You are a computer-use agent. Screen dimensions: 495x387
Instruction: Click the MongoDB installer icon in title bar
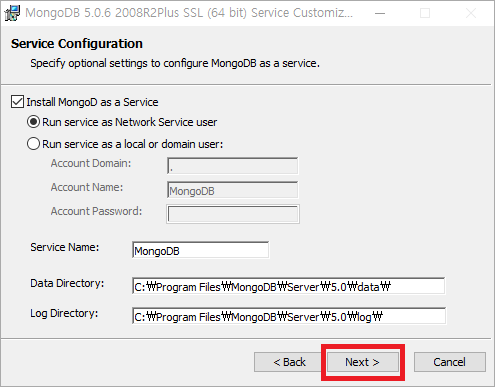pos(12,13)
